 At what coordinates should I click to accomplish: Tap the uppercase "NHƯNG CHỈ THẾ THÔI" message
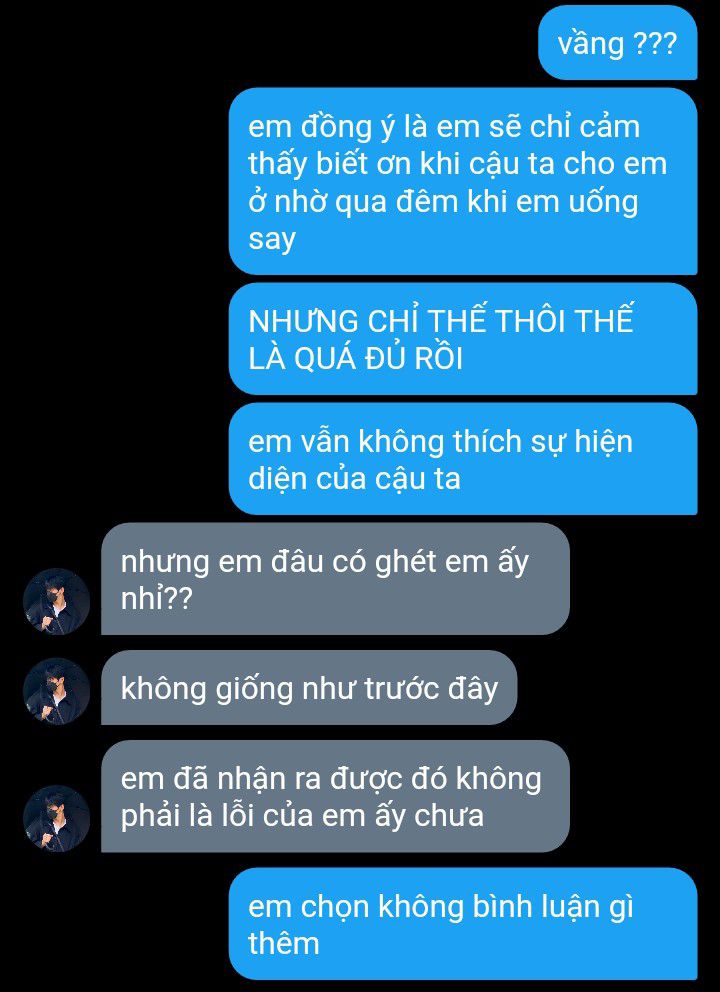(462, 338)
